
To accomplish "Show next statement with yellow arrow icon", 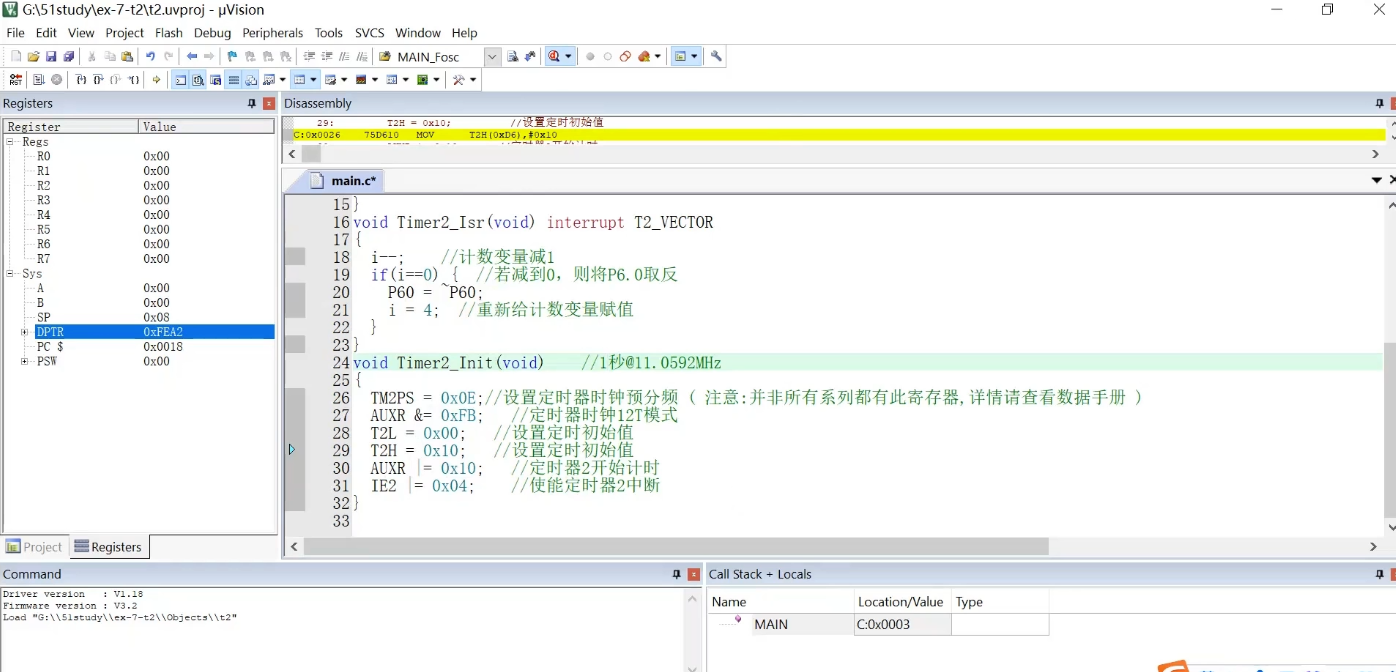I will (156, 80).
